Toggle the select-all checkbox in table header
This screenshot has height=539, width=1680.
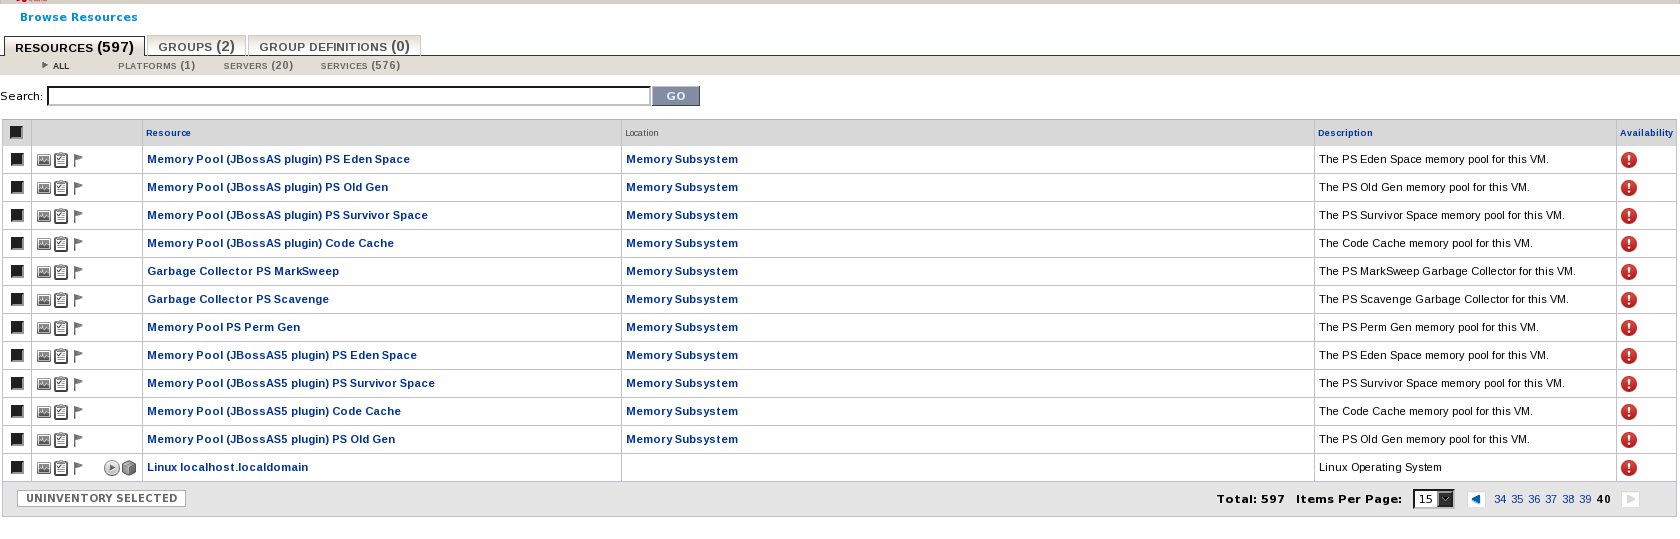(16, 132)
